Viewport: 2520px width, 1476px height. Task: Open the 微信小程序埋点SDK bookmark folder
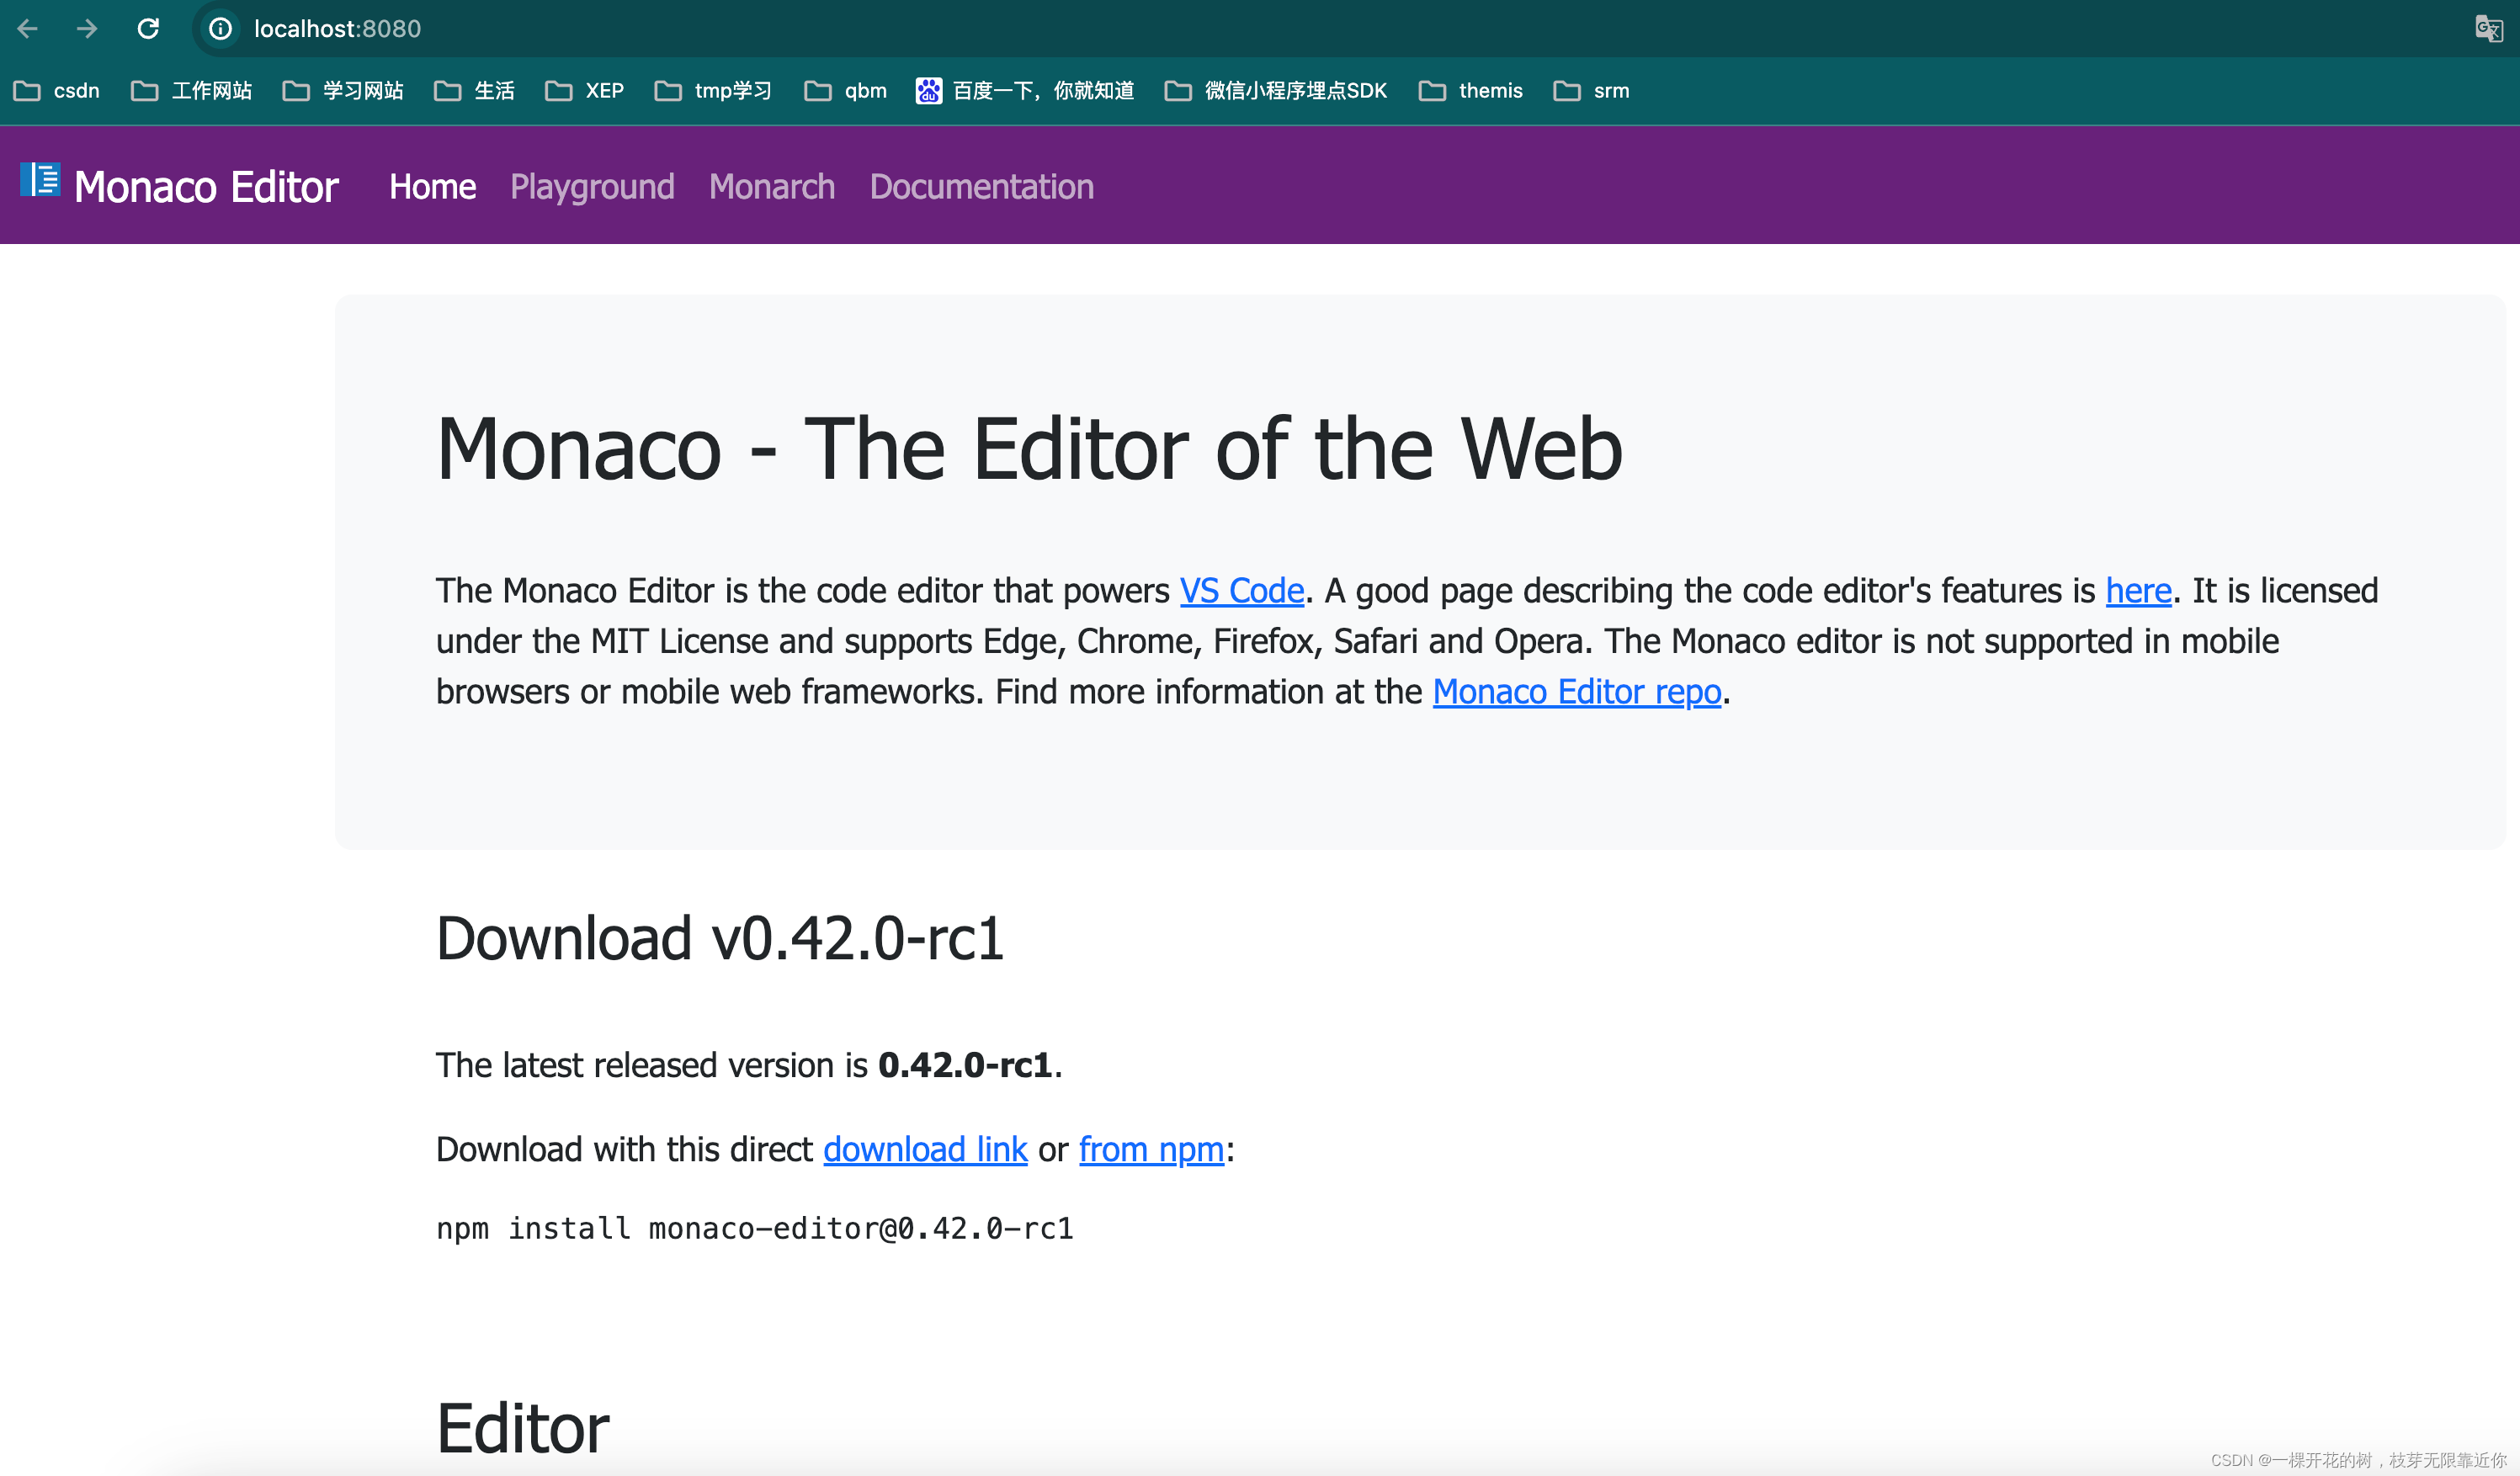[x=1276, y=91]
